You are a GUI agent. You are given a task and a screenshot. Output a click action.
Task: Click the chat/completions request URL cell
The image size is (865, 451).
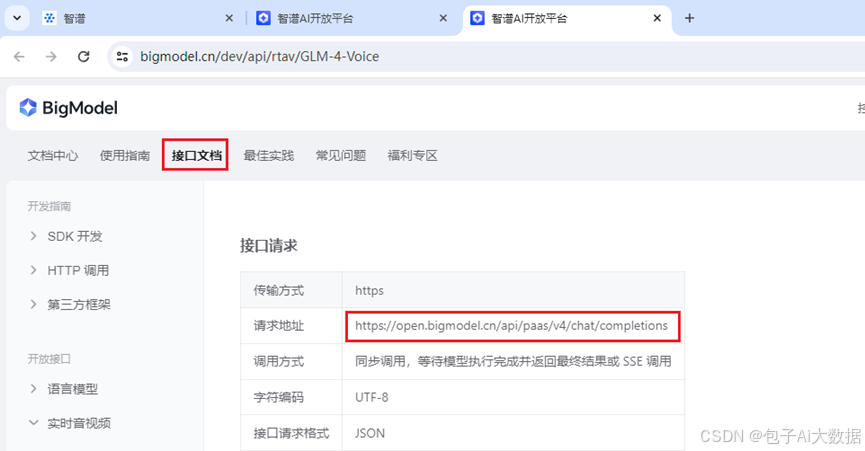[512, 326]
